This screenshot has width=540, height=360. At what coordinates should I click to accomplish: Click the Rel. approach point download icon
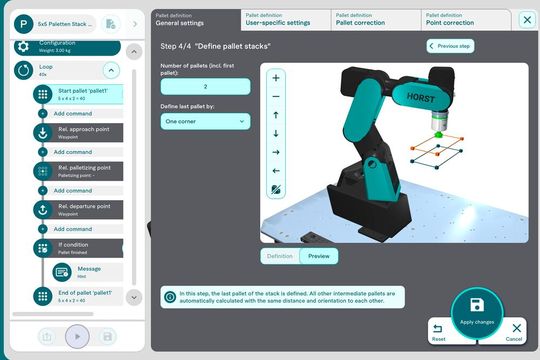43,133
